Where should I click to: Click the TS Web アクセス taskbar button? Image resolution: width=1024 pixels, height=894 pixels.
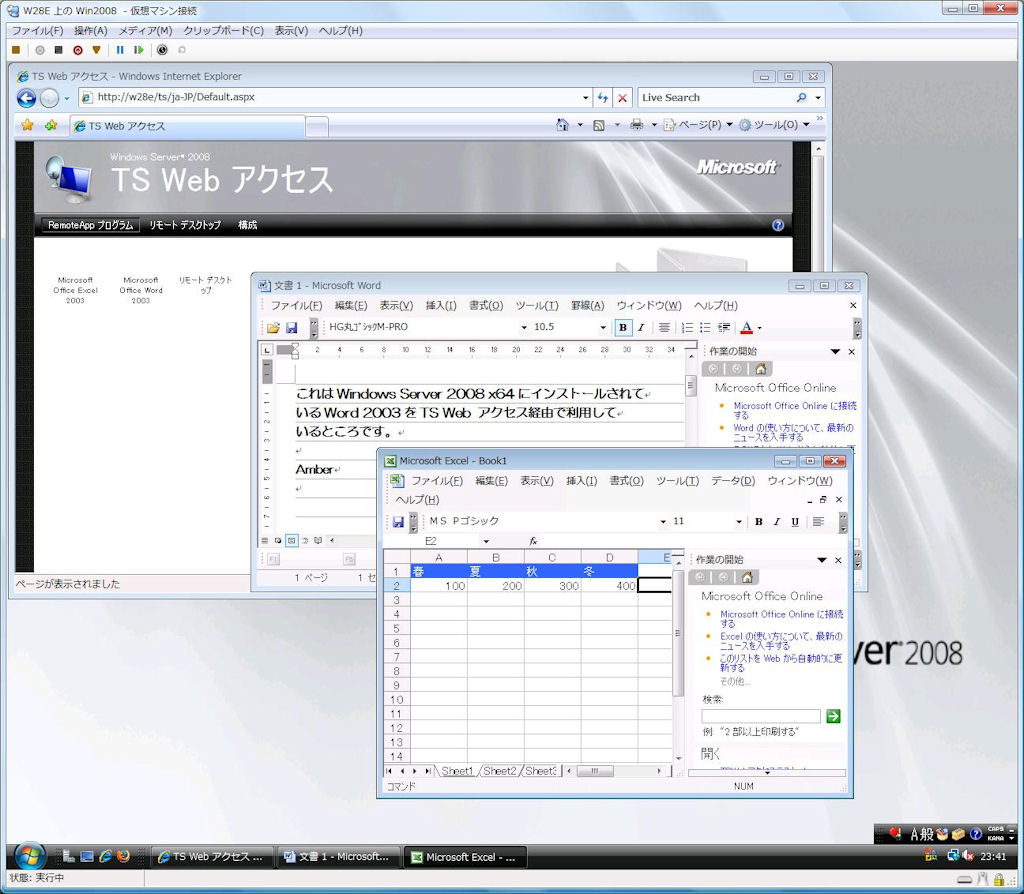pyautogui.click(x=210, y=857)
